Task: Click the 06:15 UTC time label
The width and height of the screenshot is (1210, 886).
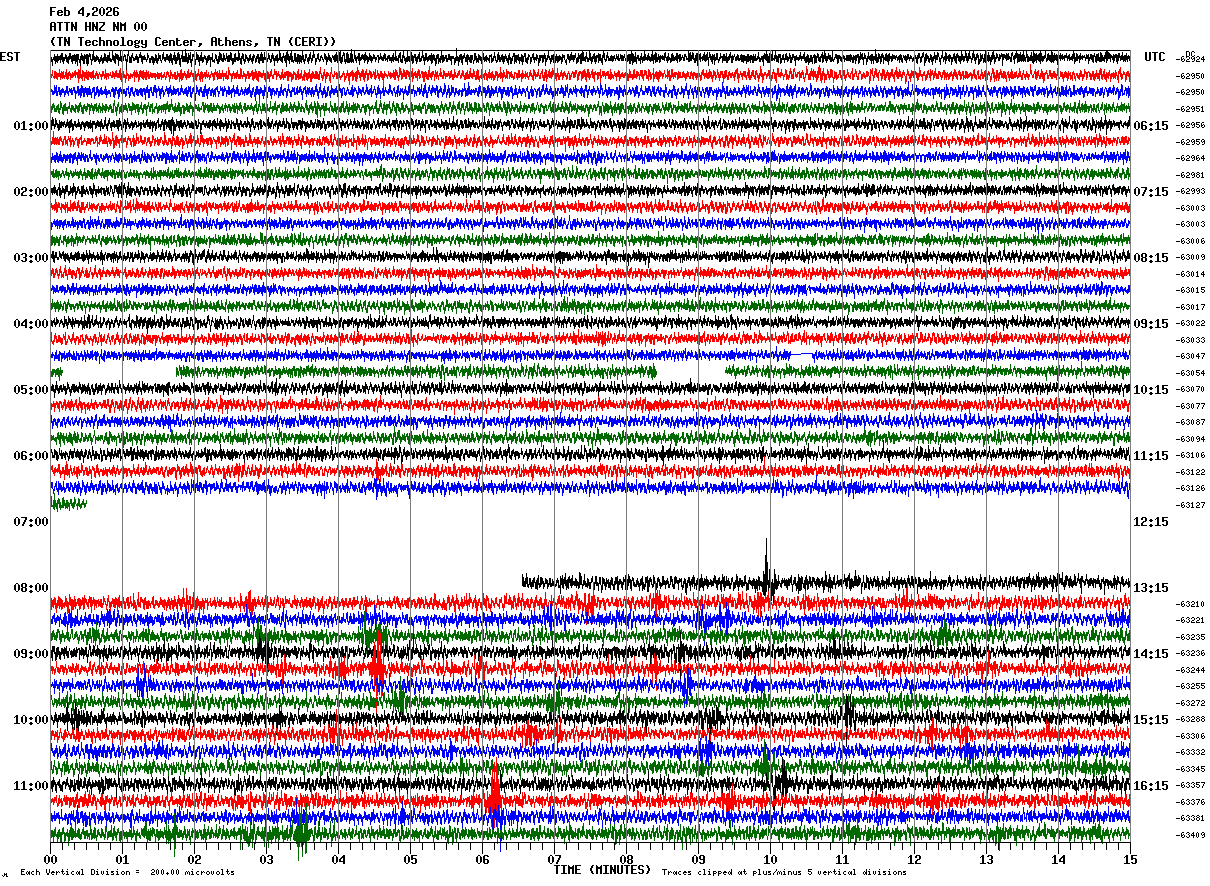Action: (x=1151, y=126)
